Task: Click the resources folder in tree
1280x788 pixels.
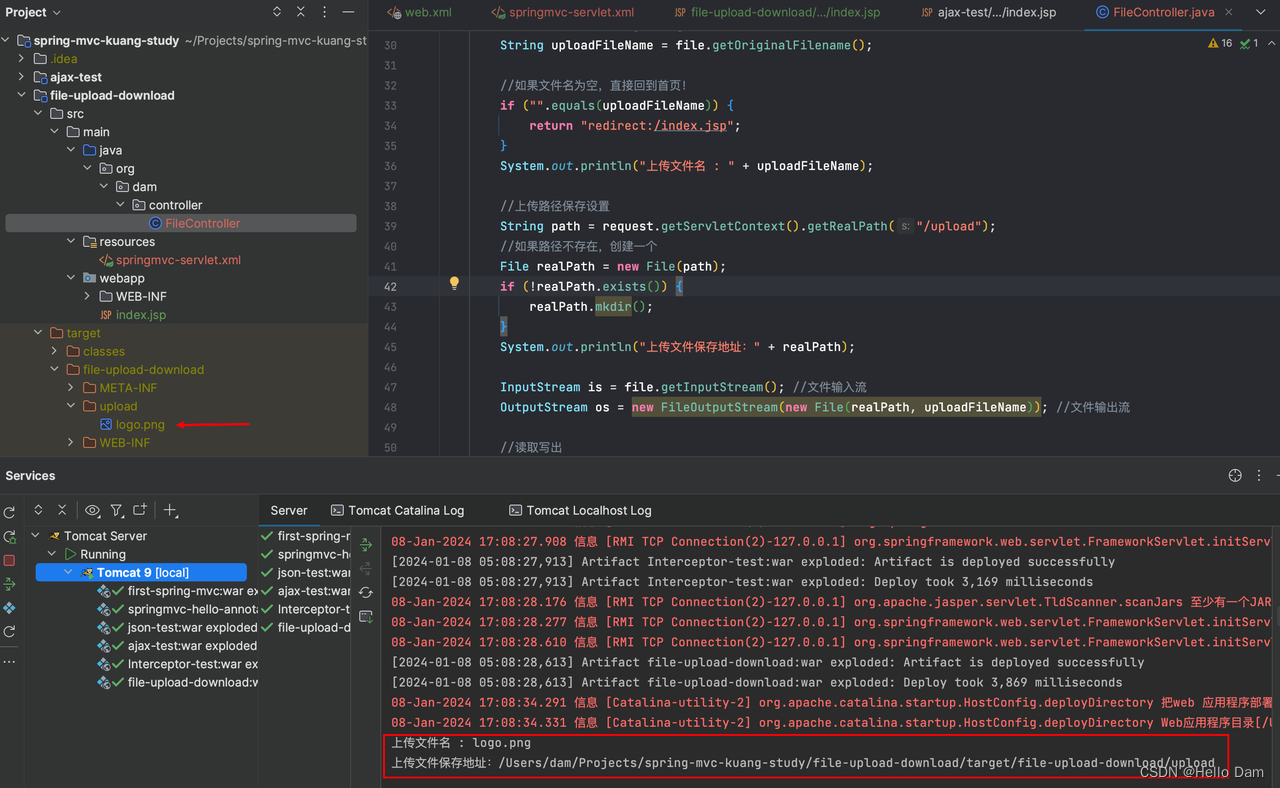Action: (119, 241)
